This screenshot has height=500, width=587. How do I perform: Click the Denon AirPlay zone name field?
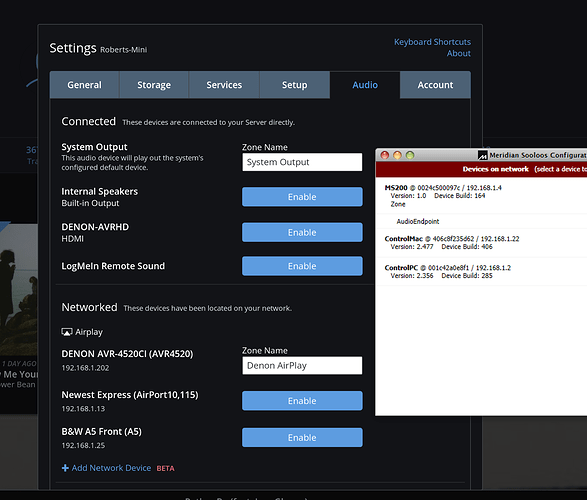(x=302, y=365)
